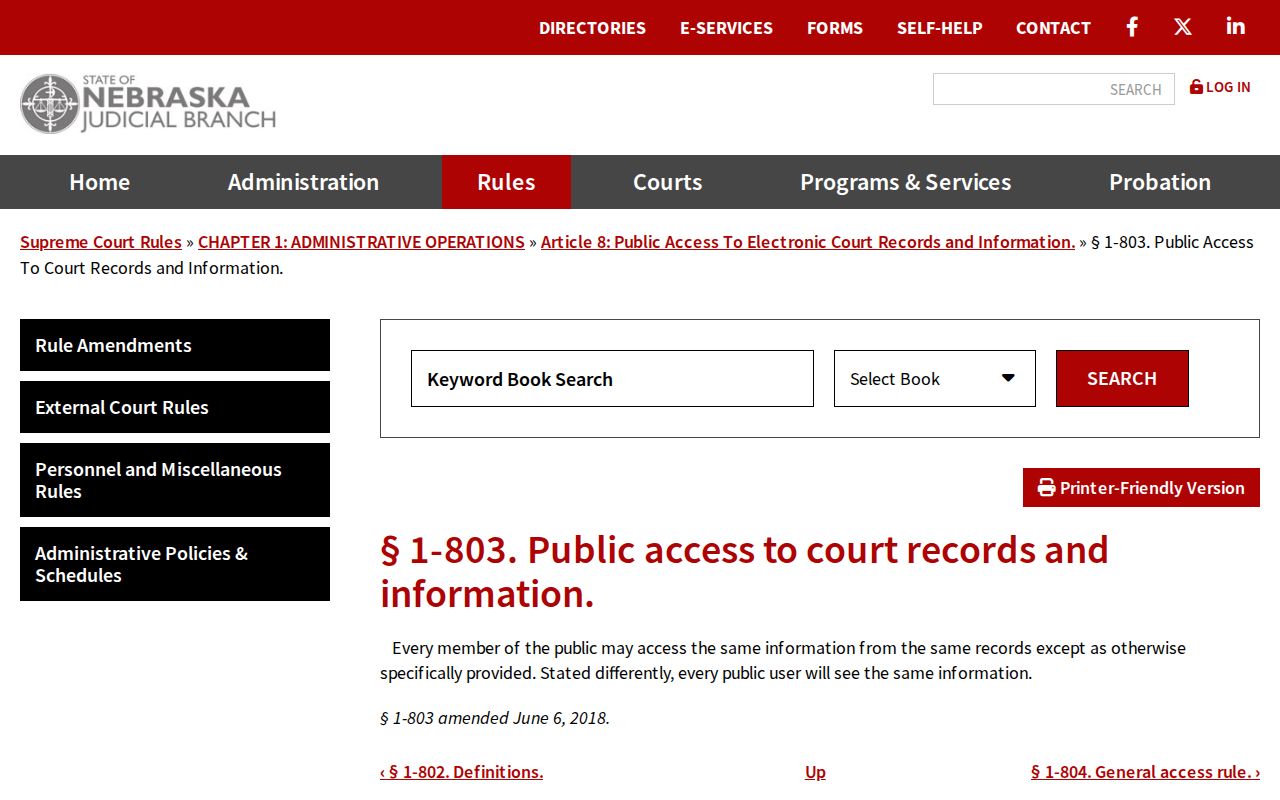Screen dimensions: 1280x800
Task: Click the text '§ 1-803 amended June 6, 2018.'
Action: pyautogui.click(x=495, y=718)
